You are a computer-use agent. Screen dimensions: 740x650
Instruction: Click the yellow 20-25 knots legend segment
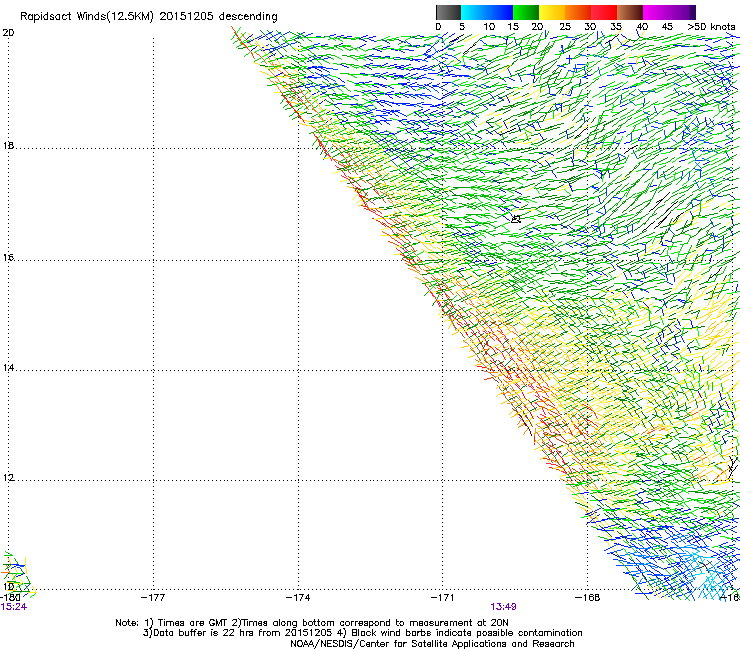(x=552, y=12)
